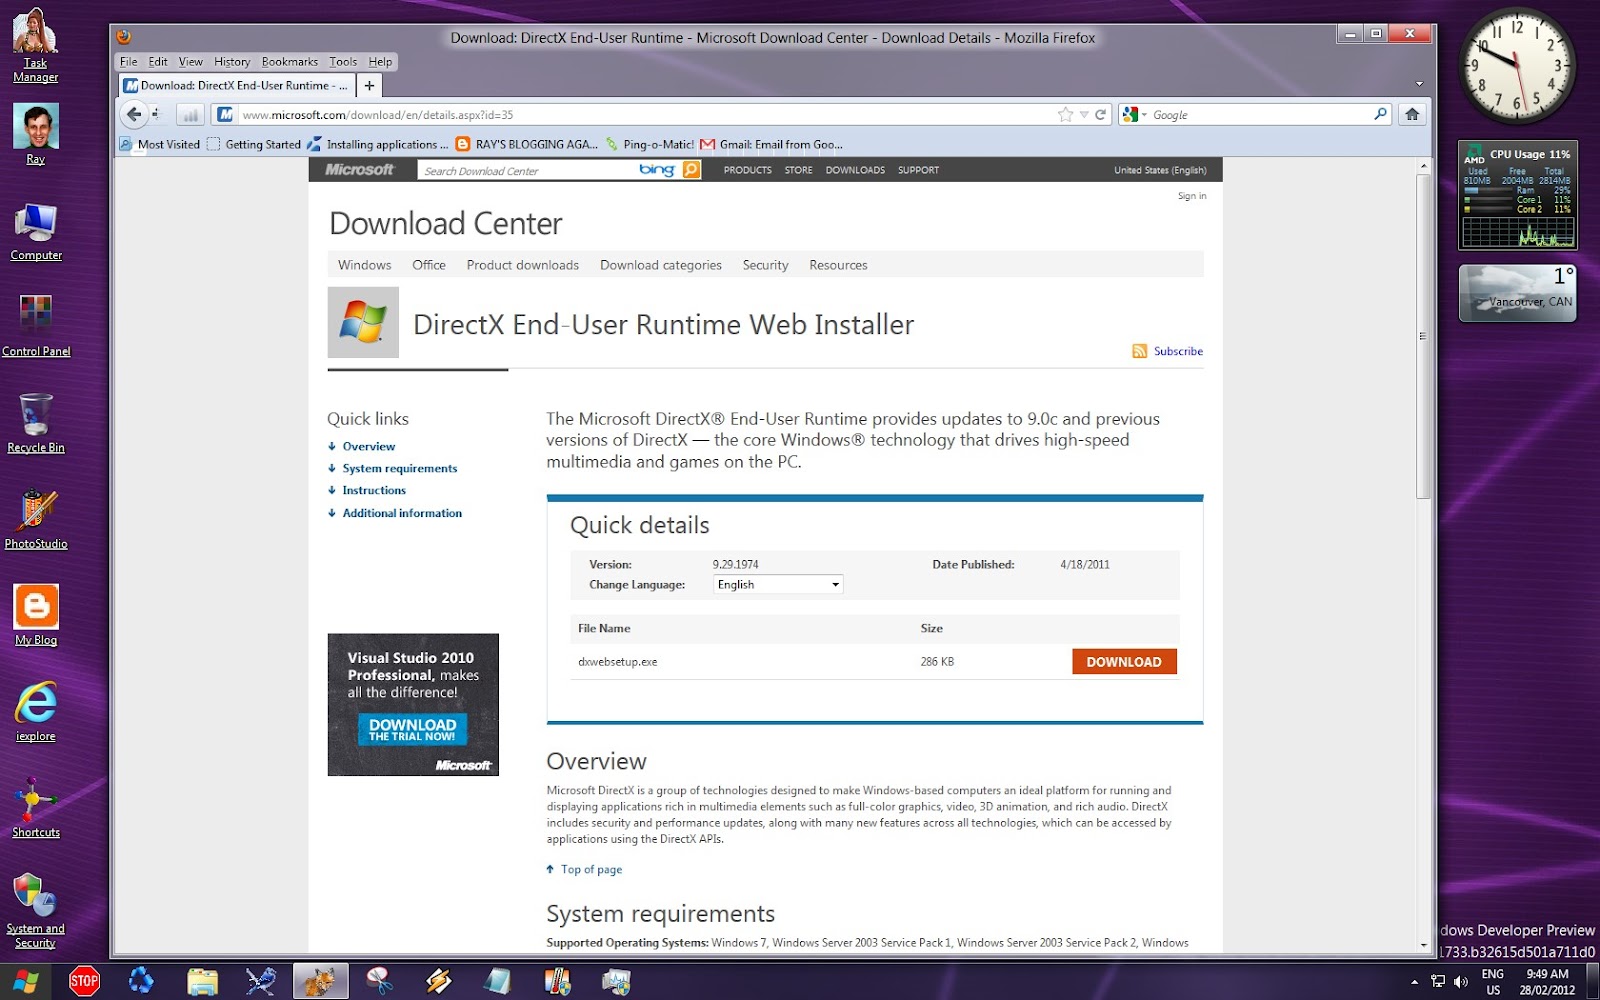Click the Subscribe link
The width and height of the screenshot is (1600, 1000).
pyautogui.click(x=1178, y=351)
